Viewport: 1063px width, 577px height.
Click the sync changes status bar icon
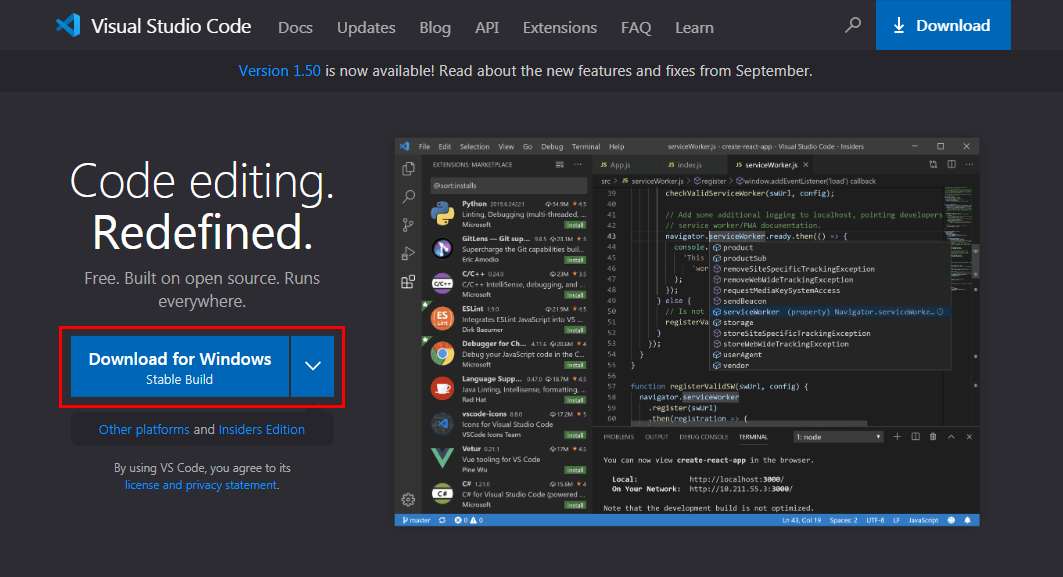(442, 520)
